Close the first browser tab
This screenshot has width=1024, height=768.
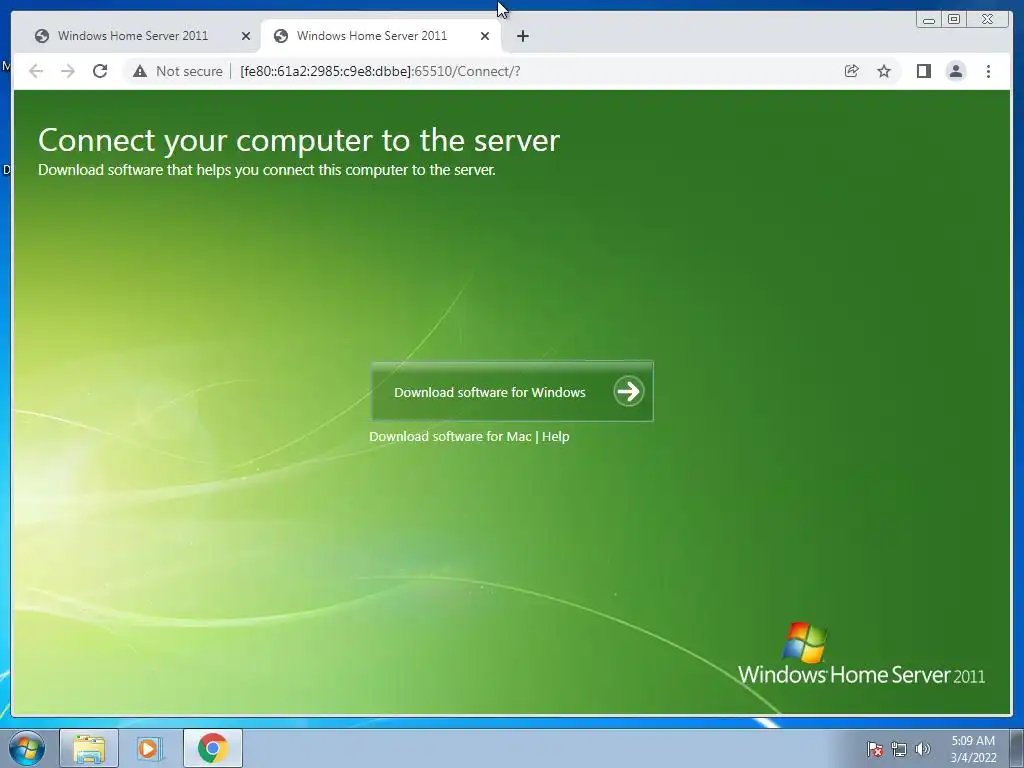[x=246, y=36]
